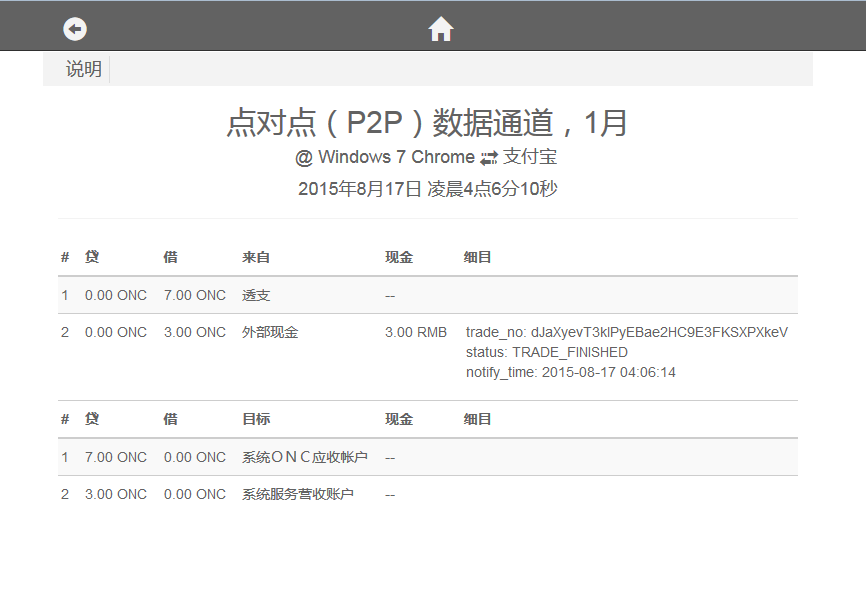Click the 细目 header in the upper table

(478, 257)
